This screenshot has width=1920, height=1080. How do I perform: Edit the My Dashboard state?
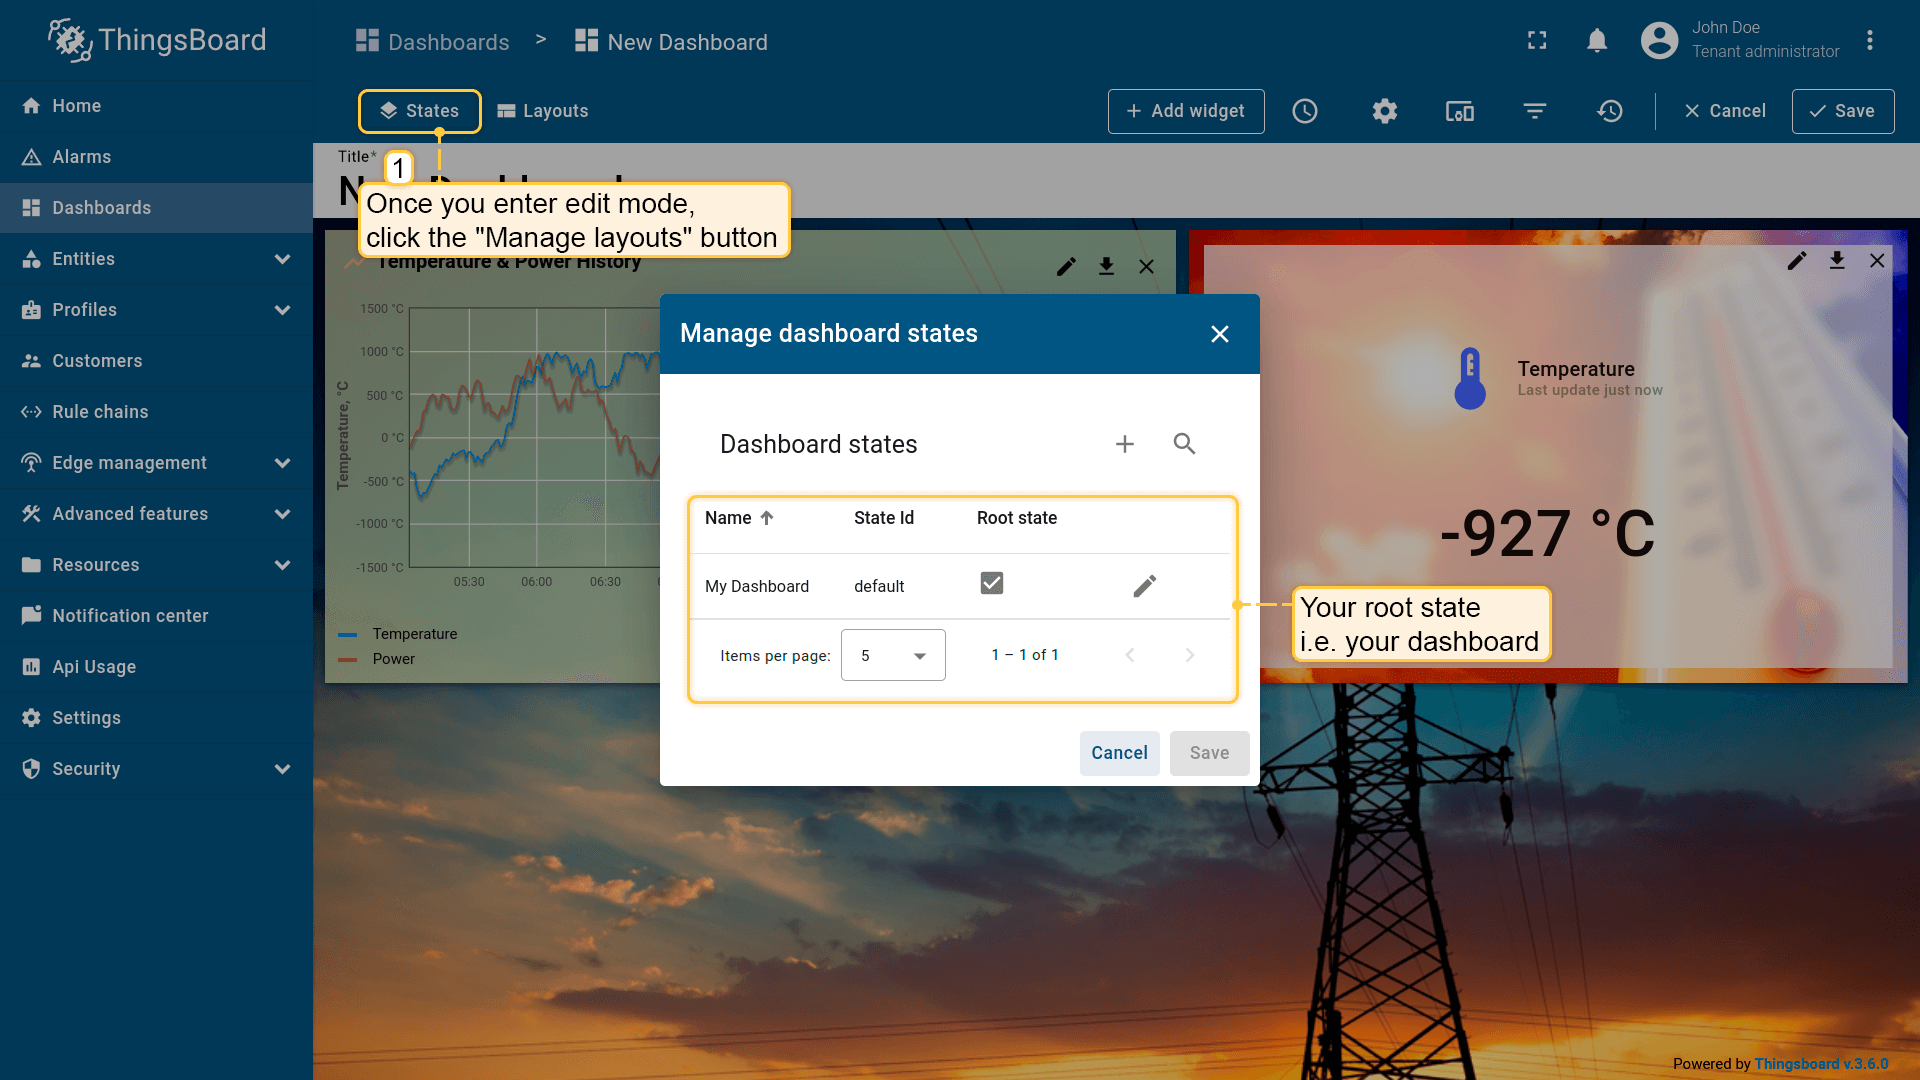pyautogui.click(x=1145, y=586)
